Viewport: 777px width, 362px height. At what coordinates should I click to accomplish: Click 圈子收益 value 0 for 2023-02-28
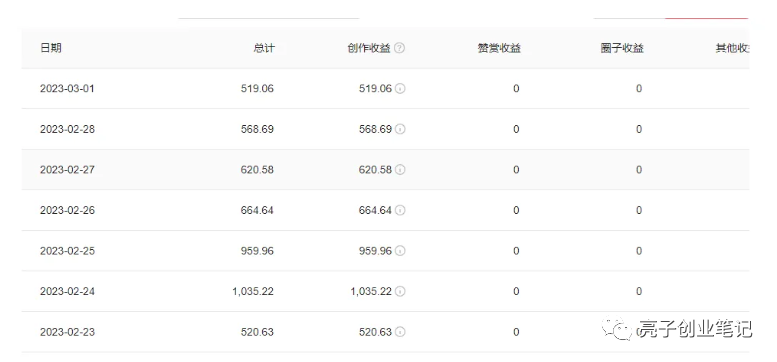[639, 129]
